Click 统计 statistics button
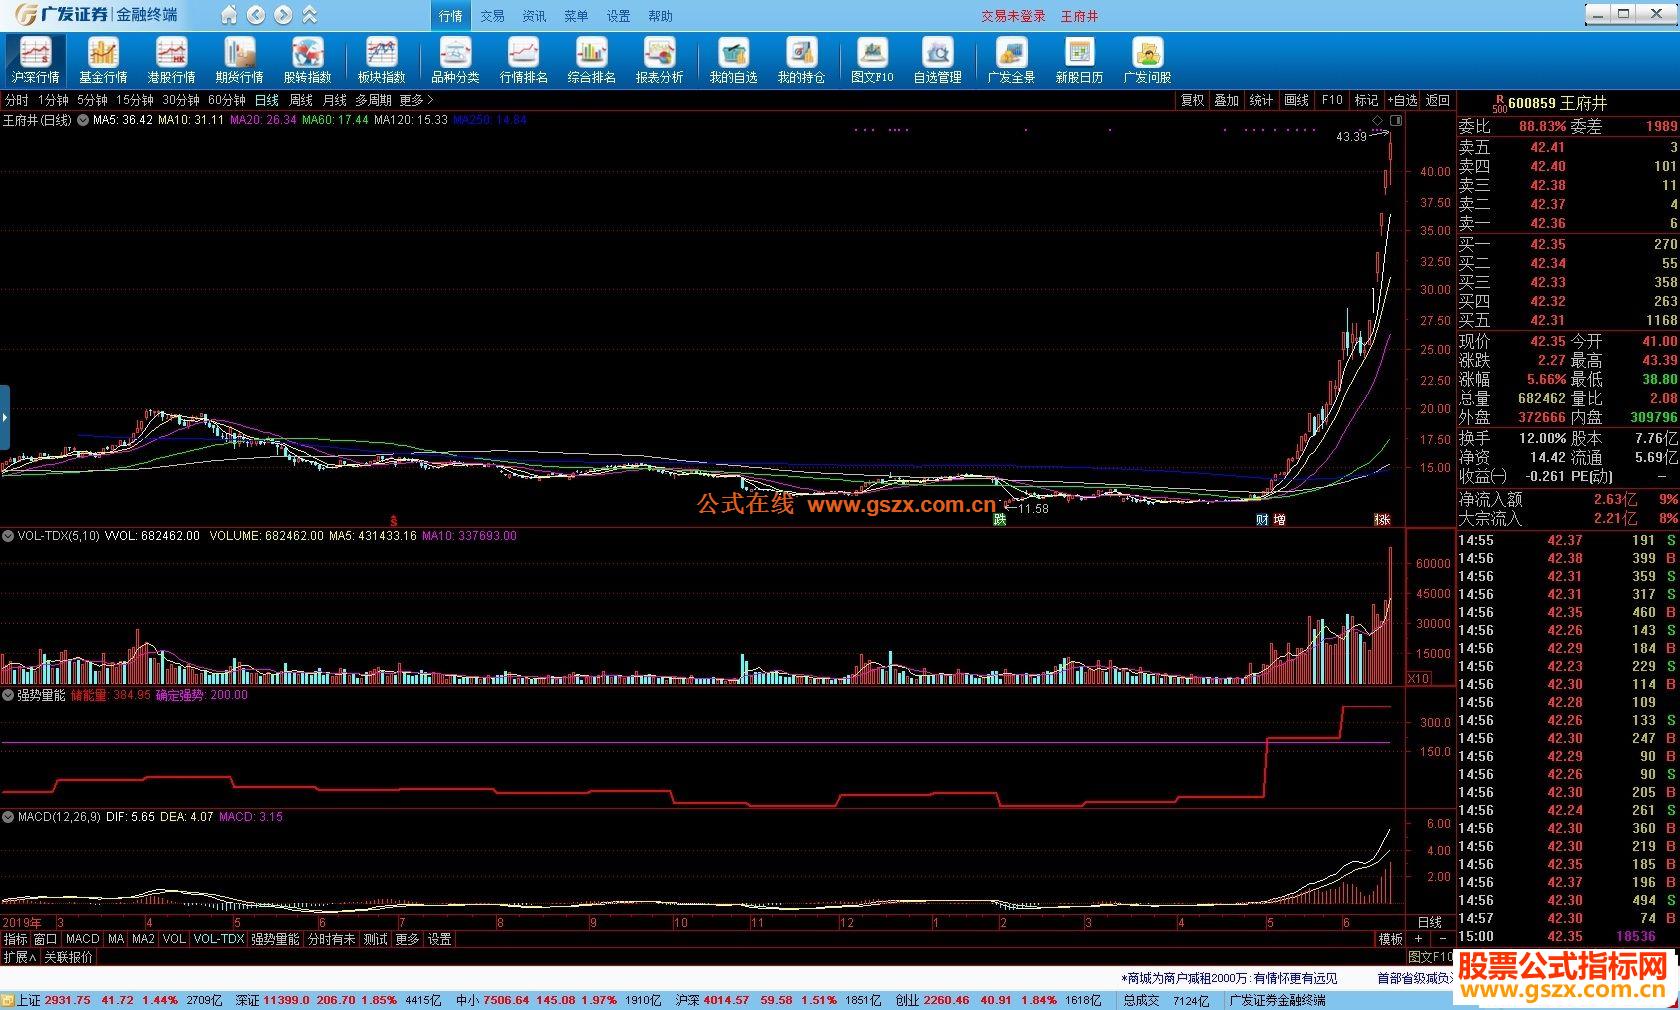The image size is (1680, 1010). 1262,100
